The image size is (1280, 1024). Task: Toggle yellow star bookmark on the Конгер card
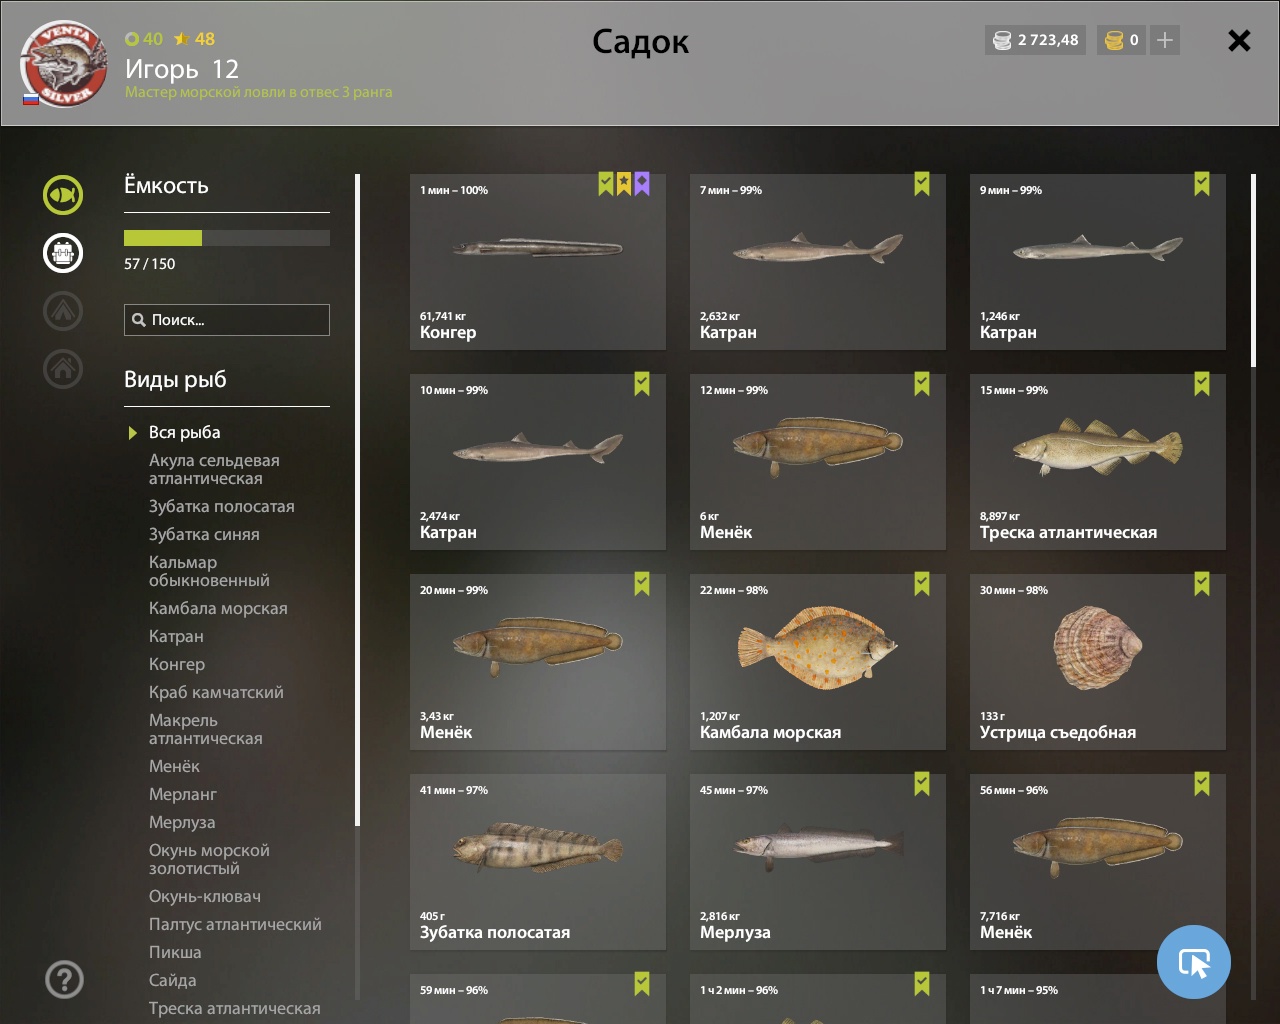[624, 184]
